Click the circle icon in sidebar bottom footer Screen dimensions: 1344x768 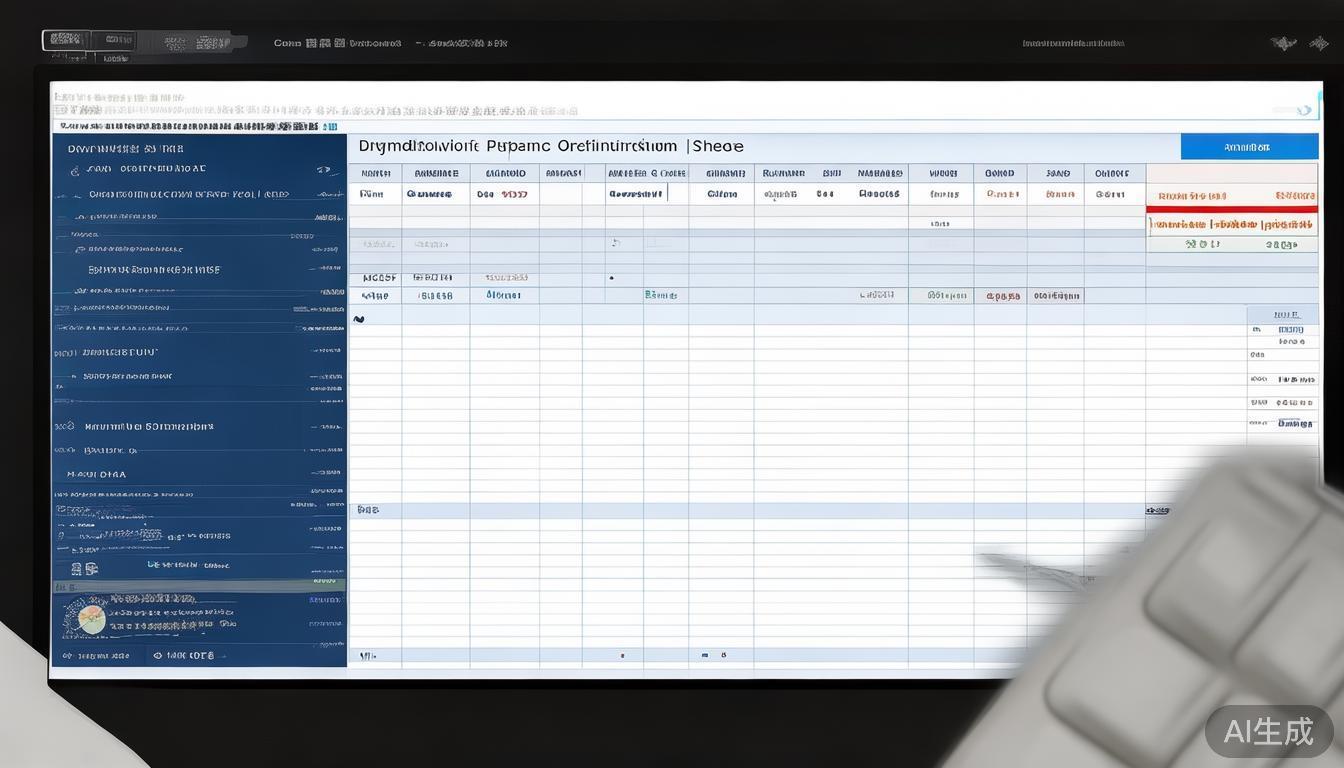click(x=157, y=656)
